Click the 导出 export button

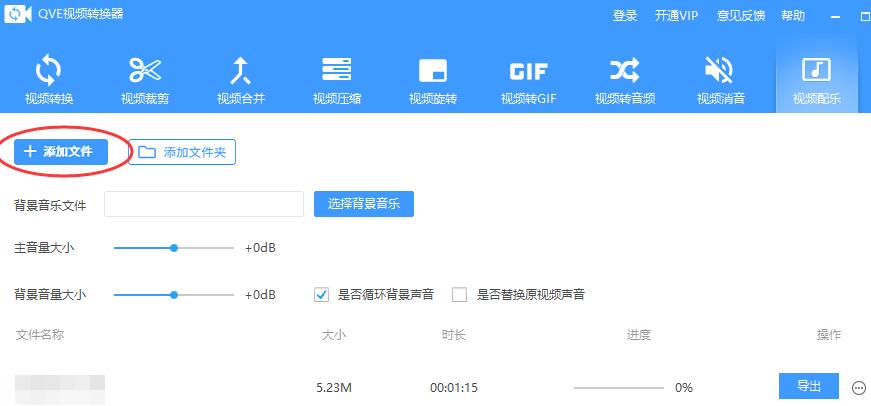808,386
